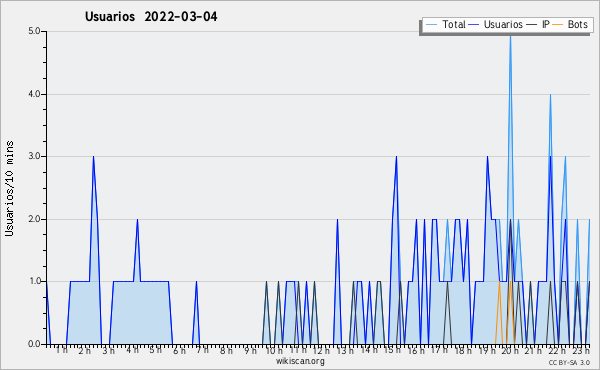
Task: Click the '5 h' x-axis label
Action: point(155,350)
